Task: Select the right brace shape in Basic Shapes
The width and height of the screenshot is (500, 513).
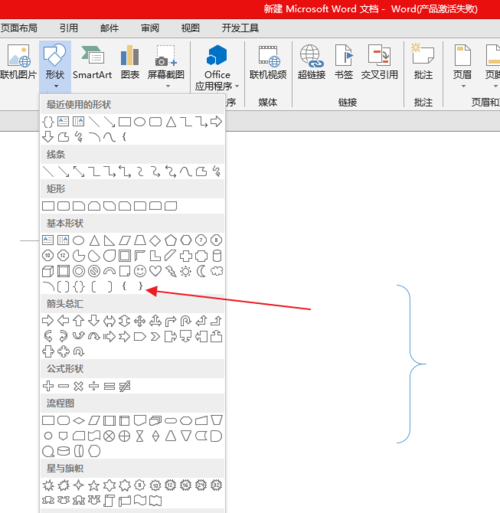Action: (x=140, y=286)
